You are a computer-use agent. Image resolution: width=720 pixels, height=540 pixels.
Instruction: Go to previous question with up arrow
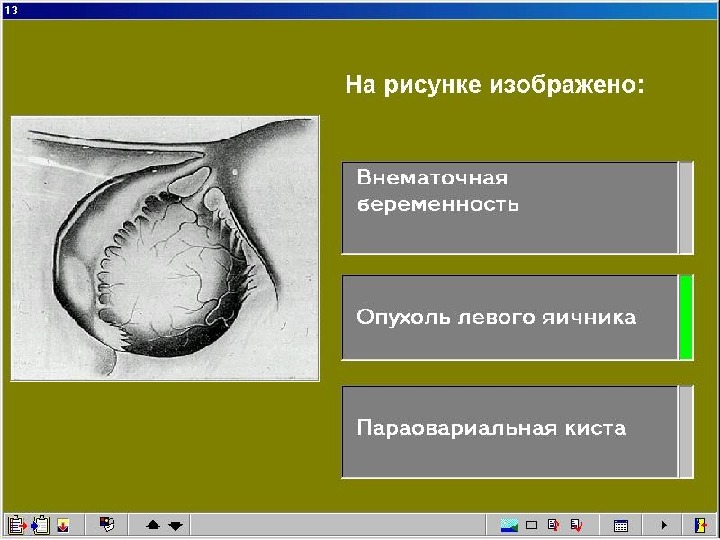pyautogui.click(x=152, y=525)
